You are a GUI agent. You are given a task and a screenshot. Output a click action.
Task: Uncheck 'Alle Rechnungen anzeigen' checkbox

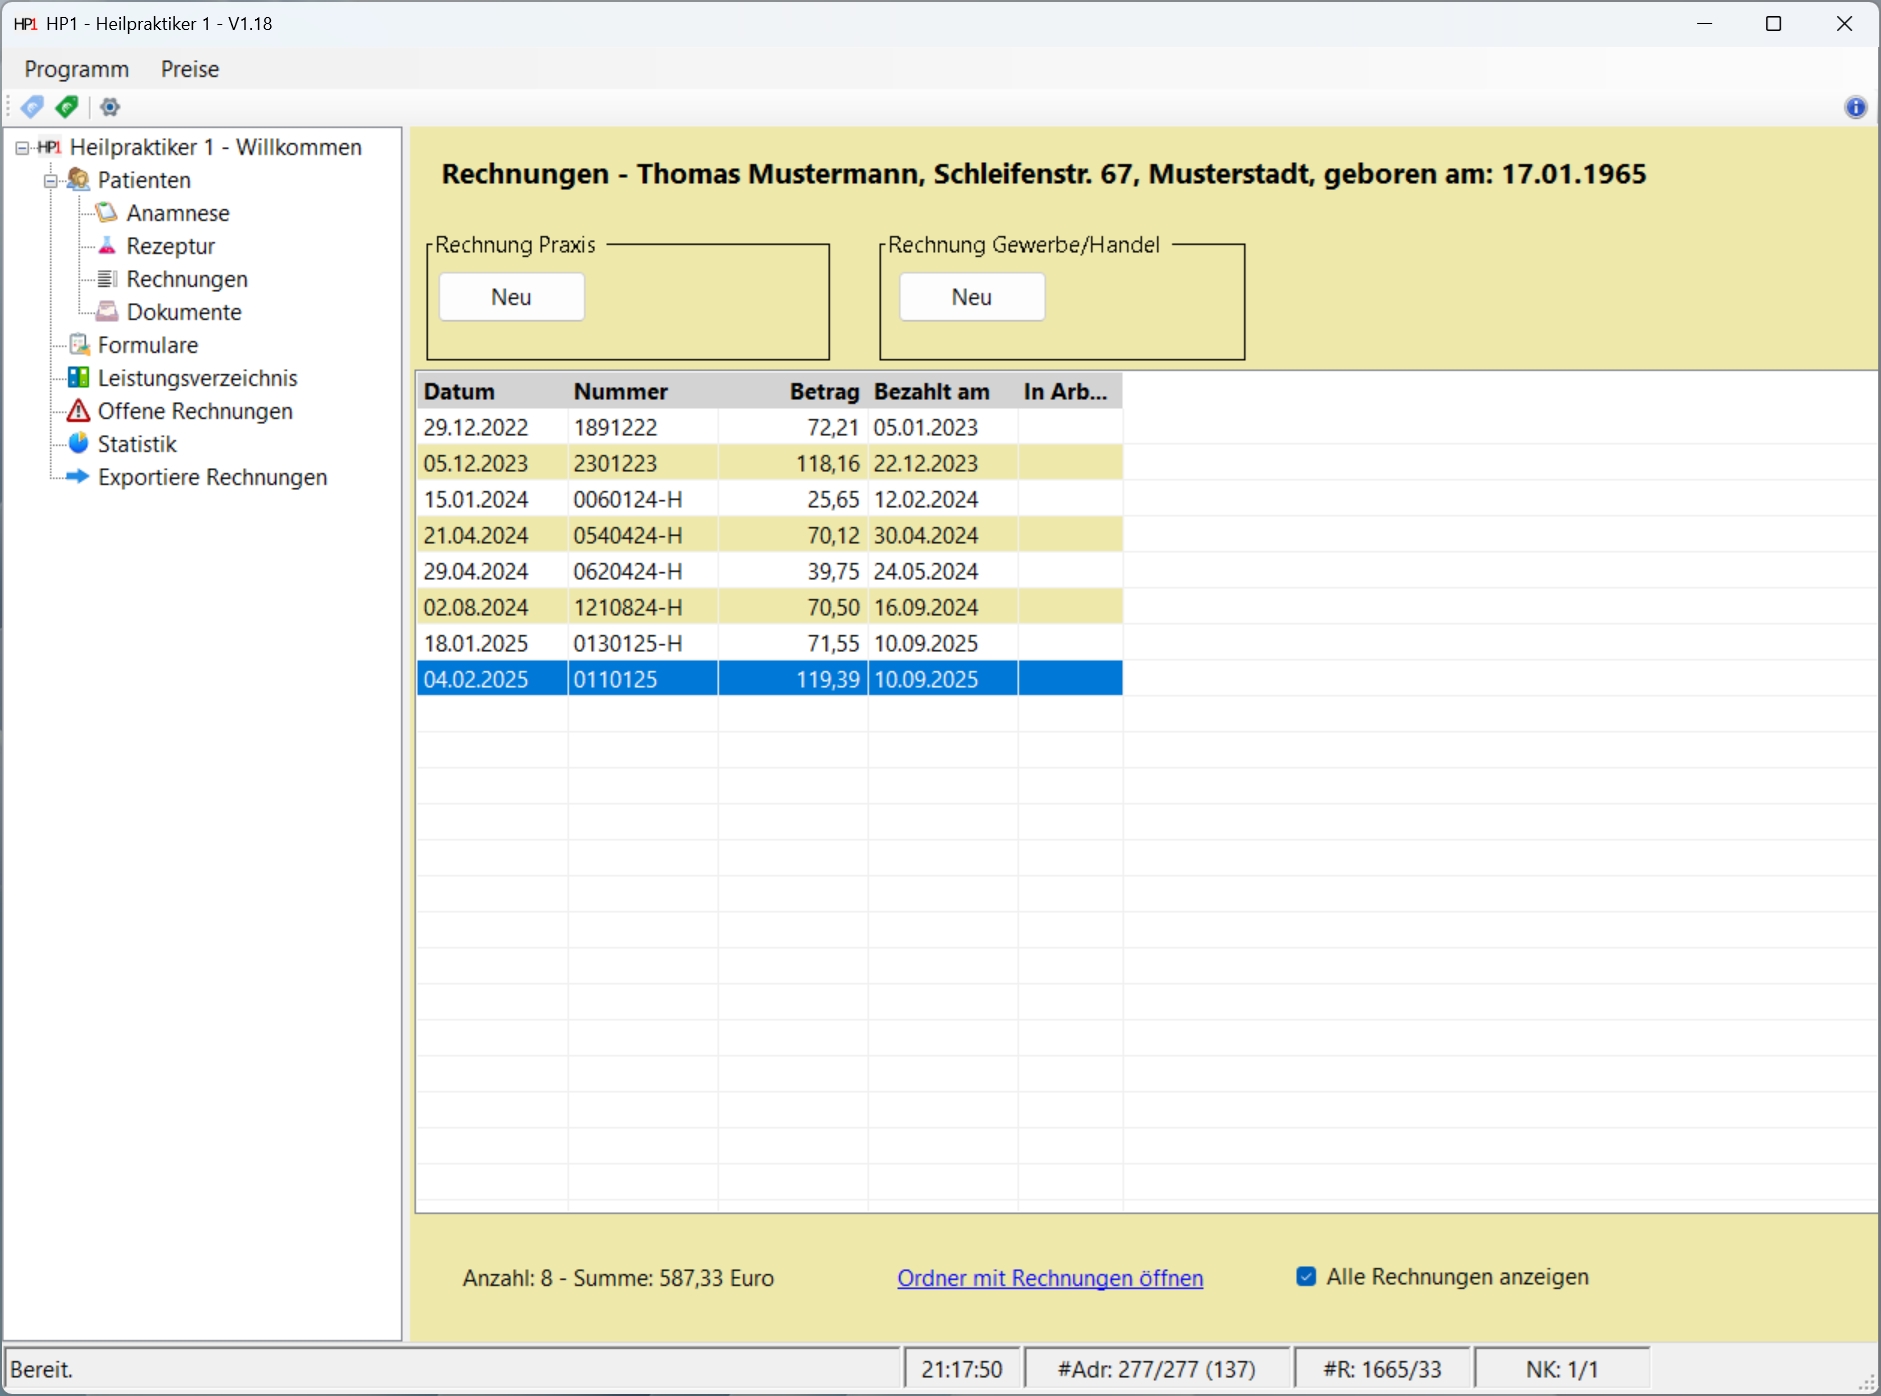[1306, 1277]
